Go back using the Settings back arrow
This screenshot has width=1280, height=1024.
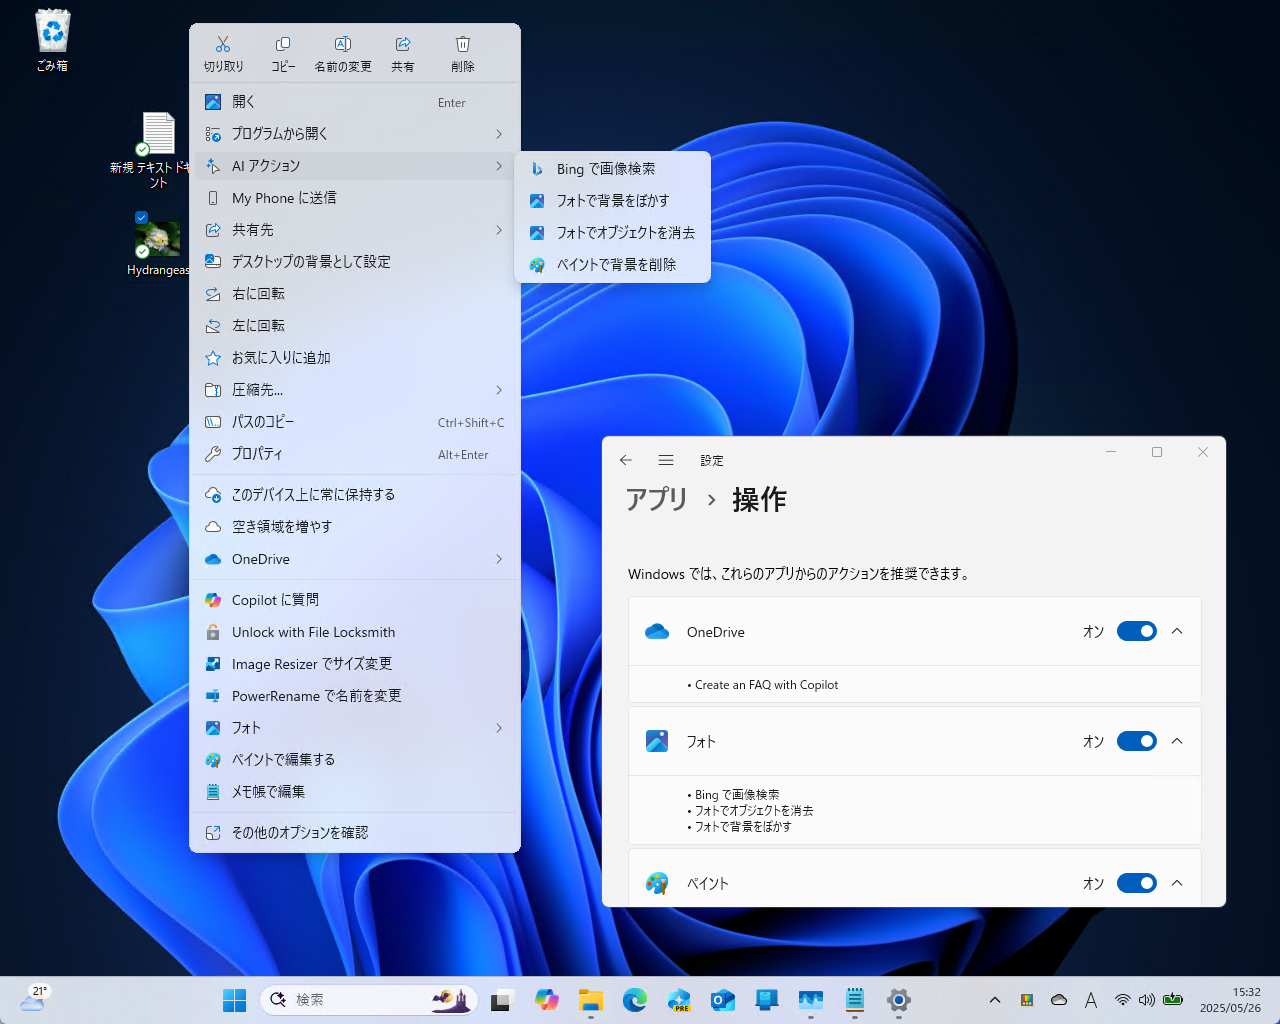626,460
